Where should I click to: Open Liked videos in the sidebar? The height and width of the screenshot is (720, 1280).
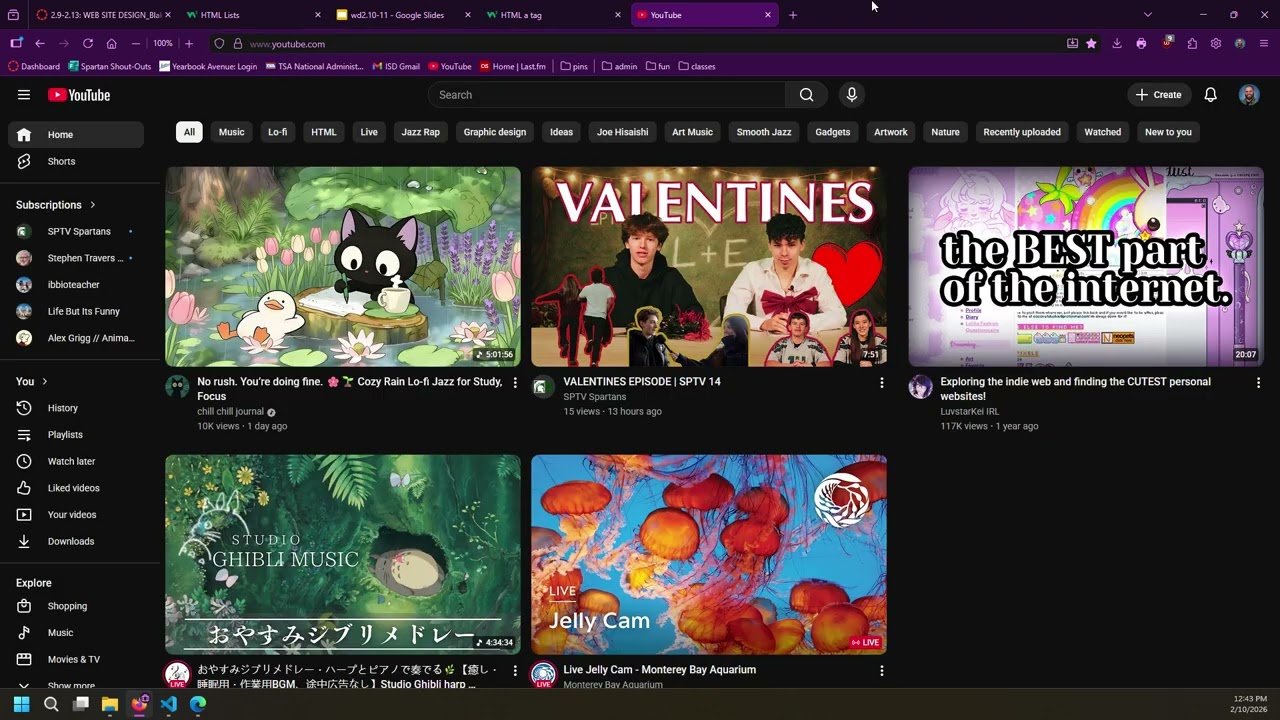coord(76,488)
